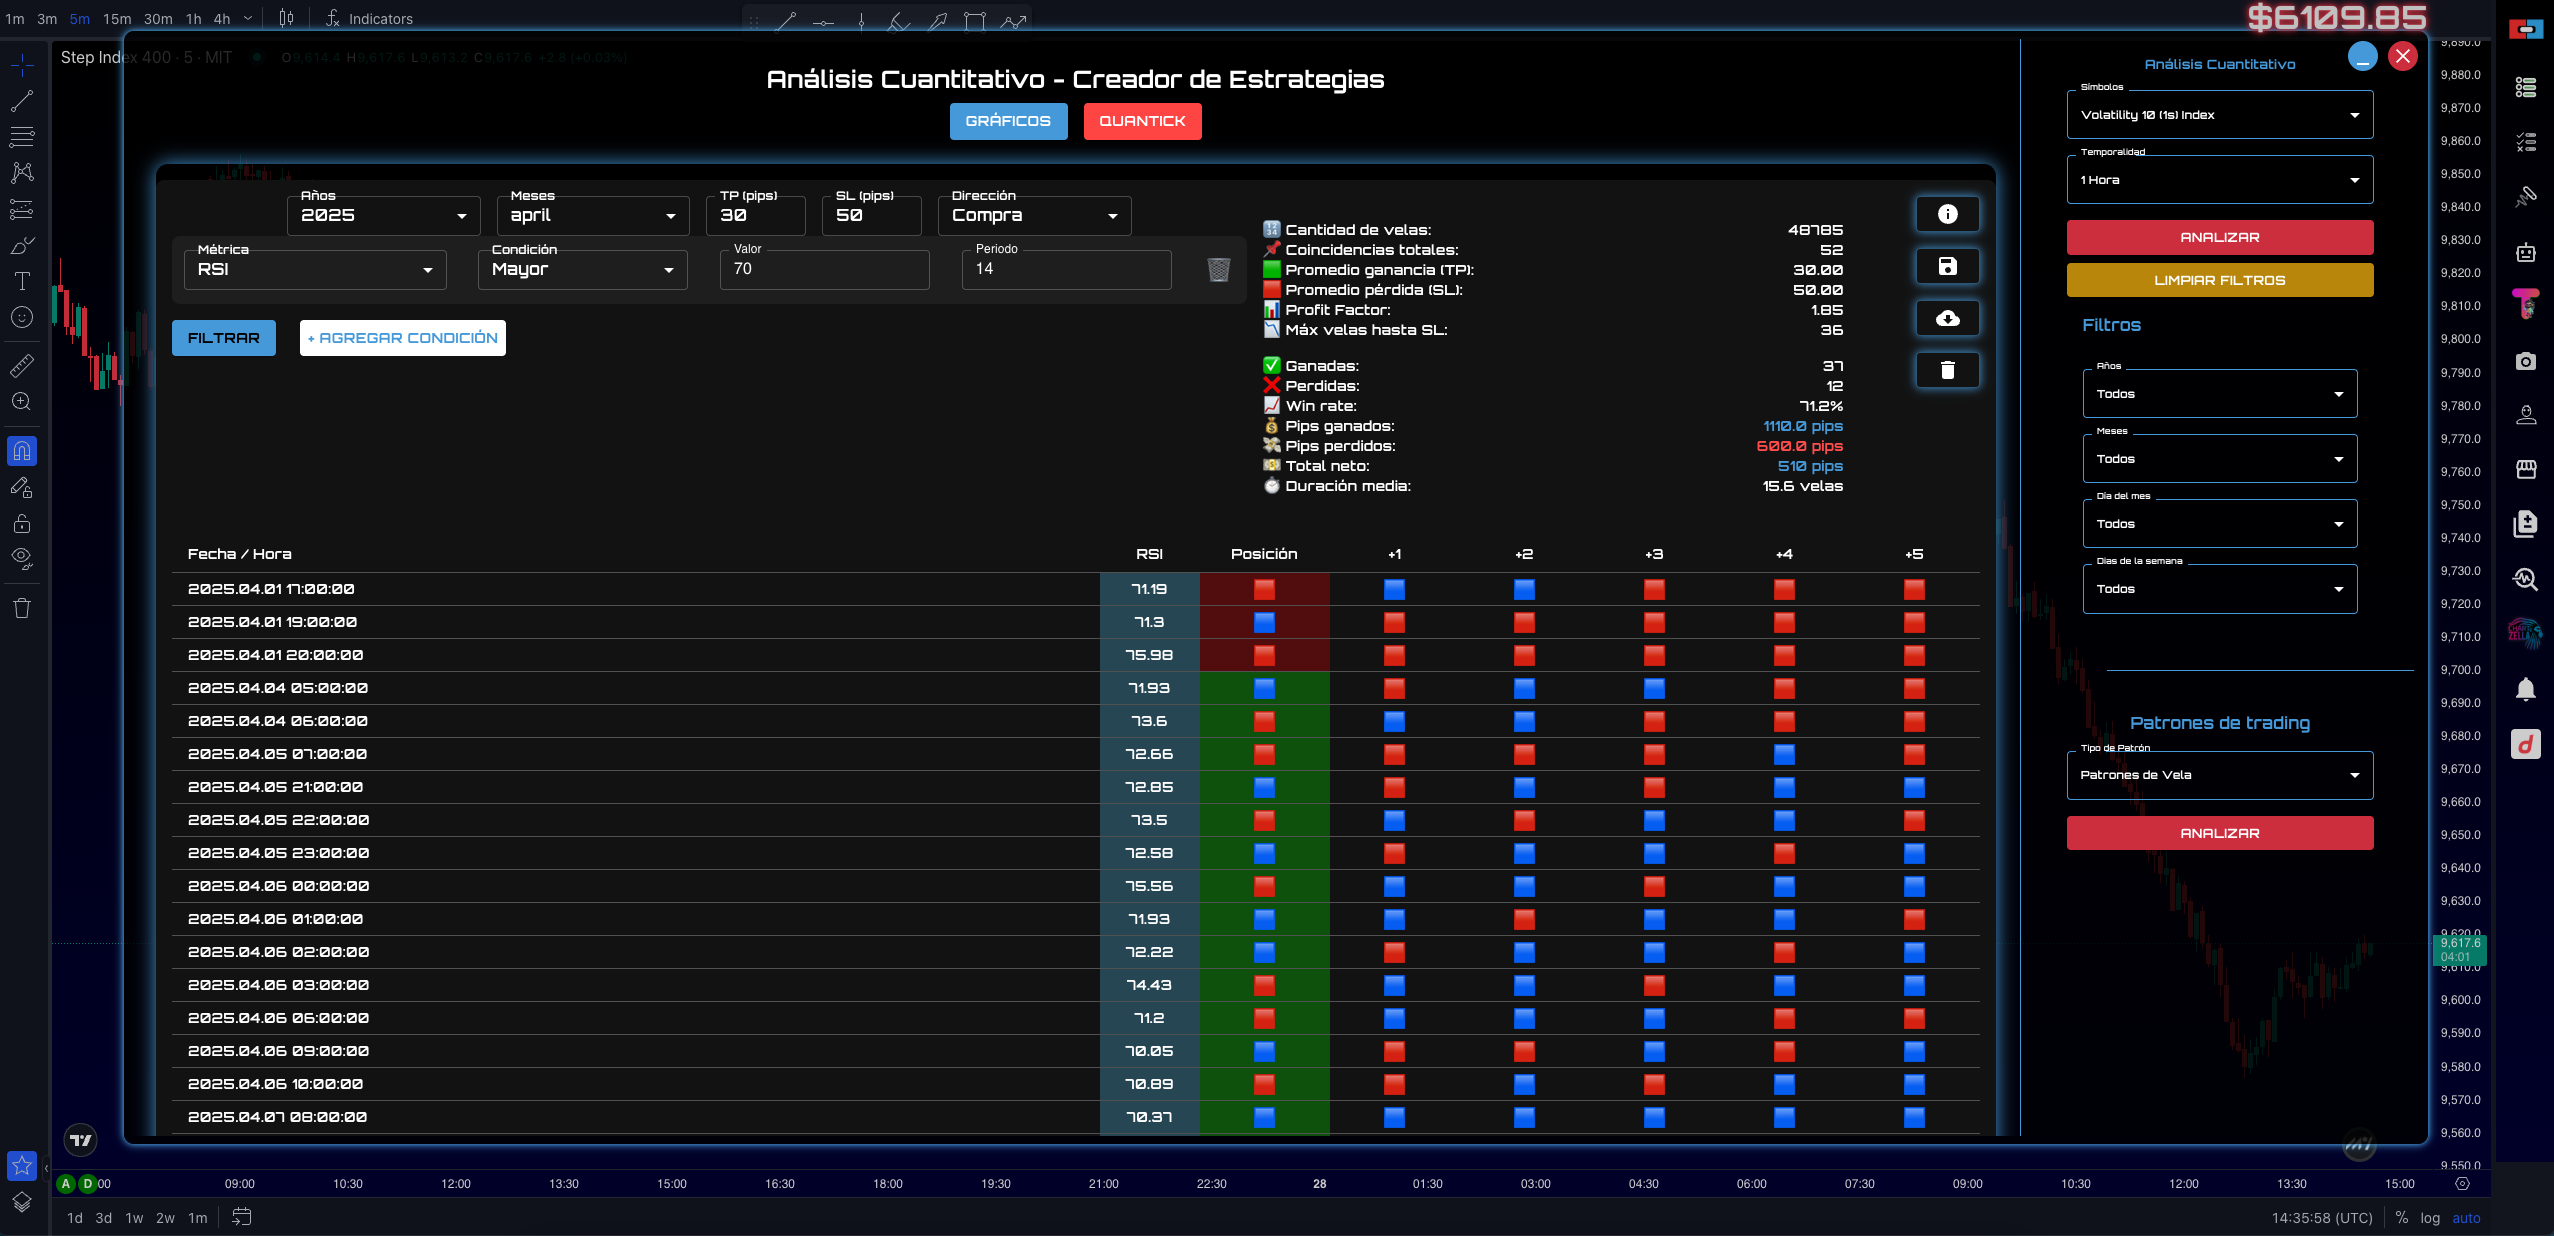
Task: Select the 15m timeframe
Action: (x=117, y=18)
